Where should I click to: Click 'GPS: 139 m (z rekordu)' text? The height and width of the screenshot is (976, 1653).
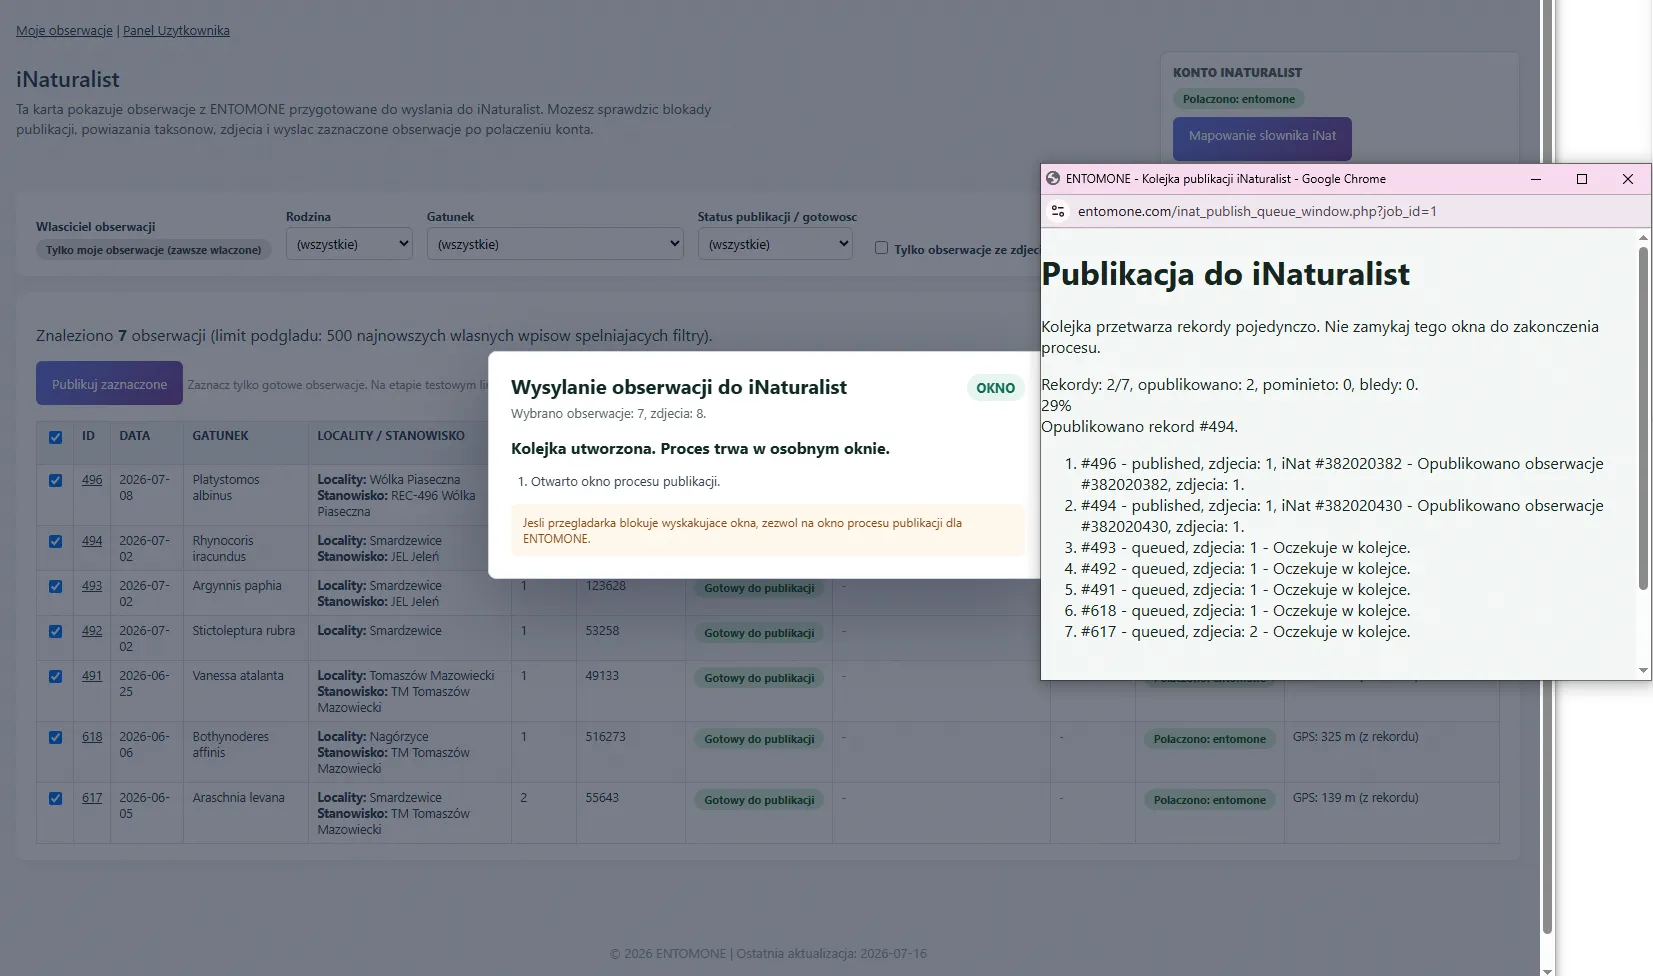1355,798
